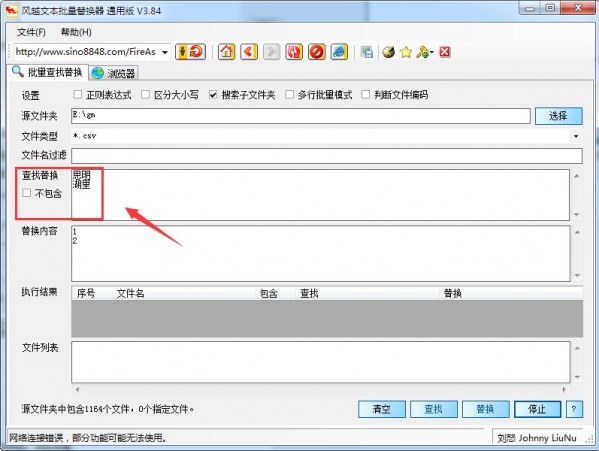Uncheck the 搜索子文件夹 checkbox
Viewport: 599px width, 451px height.
point(213,94)
